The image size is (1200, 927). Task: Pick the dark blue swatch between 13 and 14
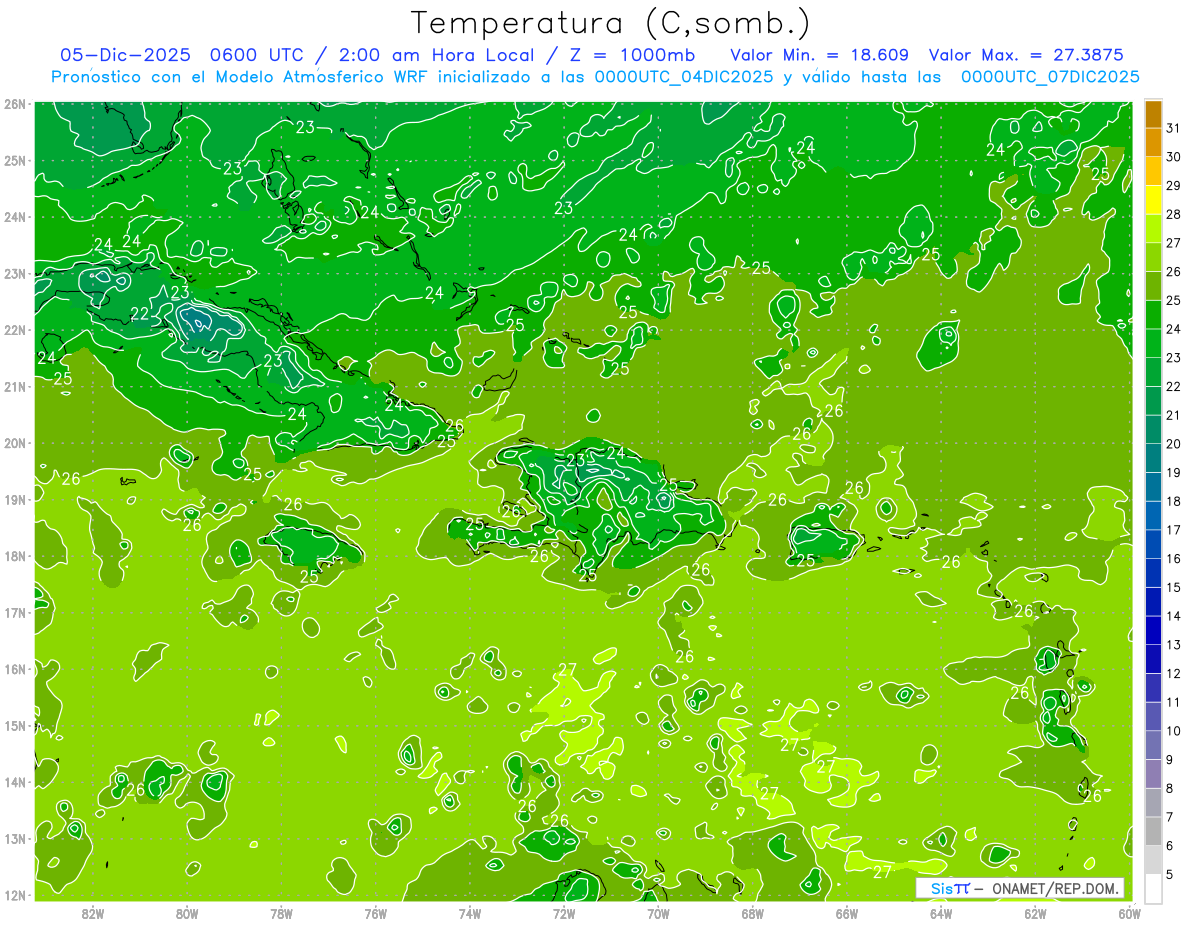click(x=1153, y=630)
